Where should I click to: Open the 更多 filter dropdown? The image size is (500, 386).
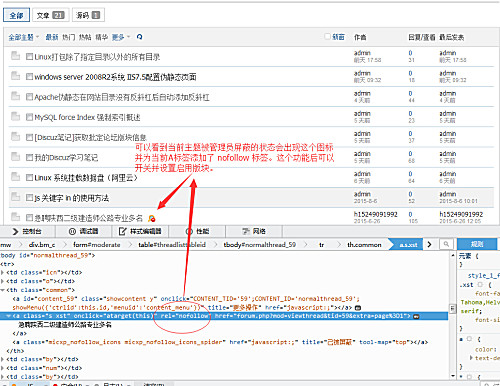pos(121,37)
